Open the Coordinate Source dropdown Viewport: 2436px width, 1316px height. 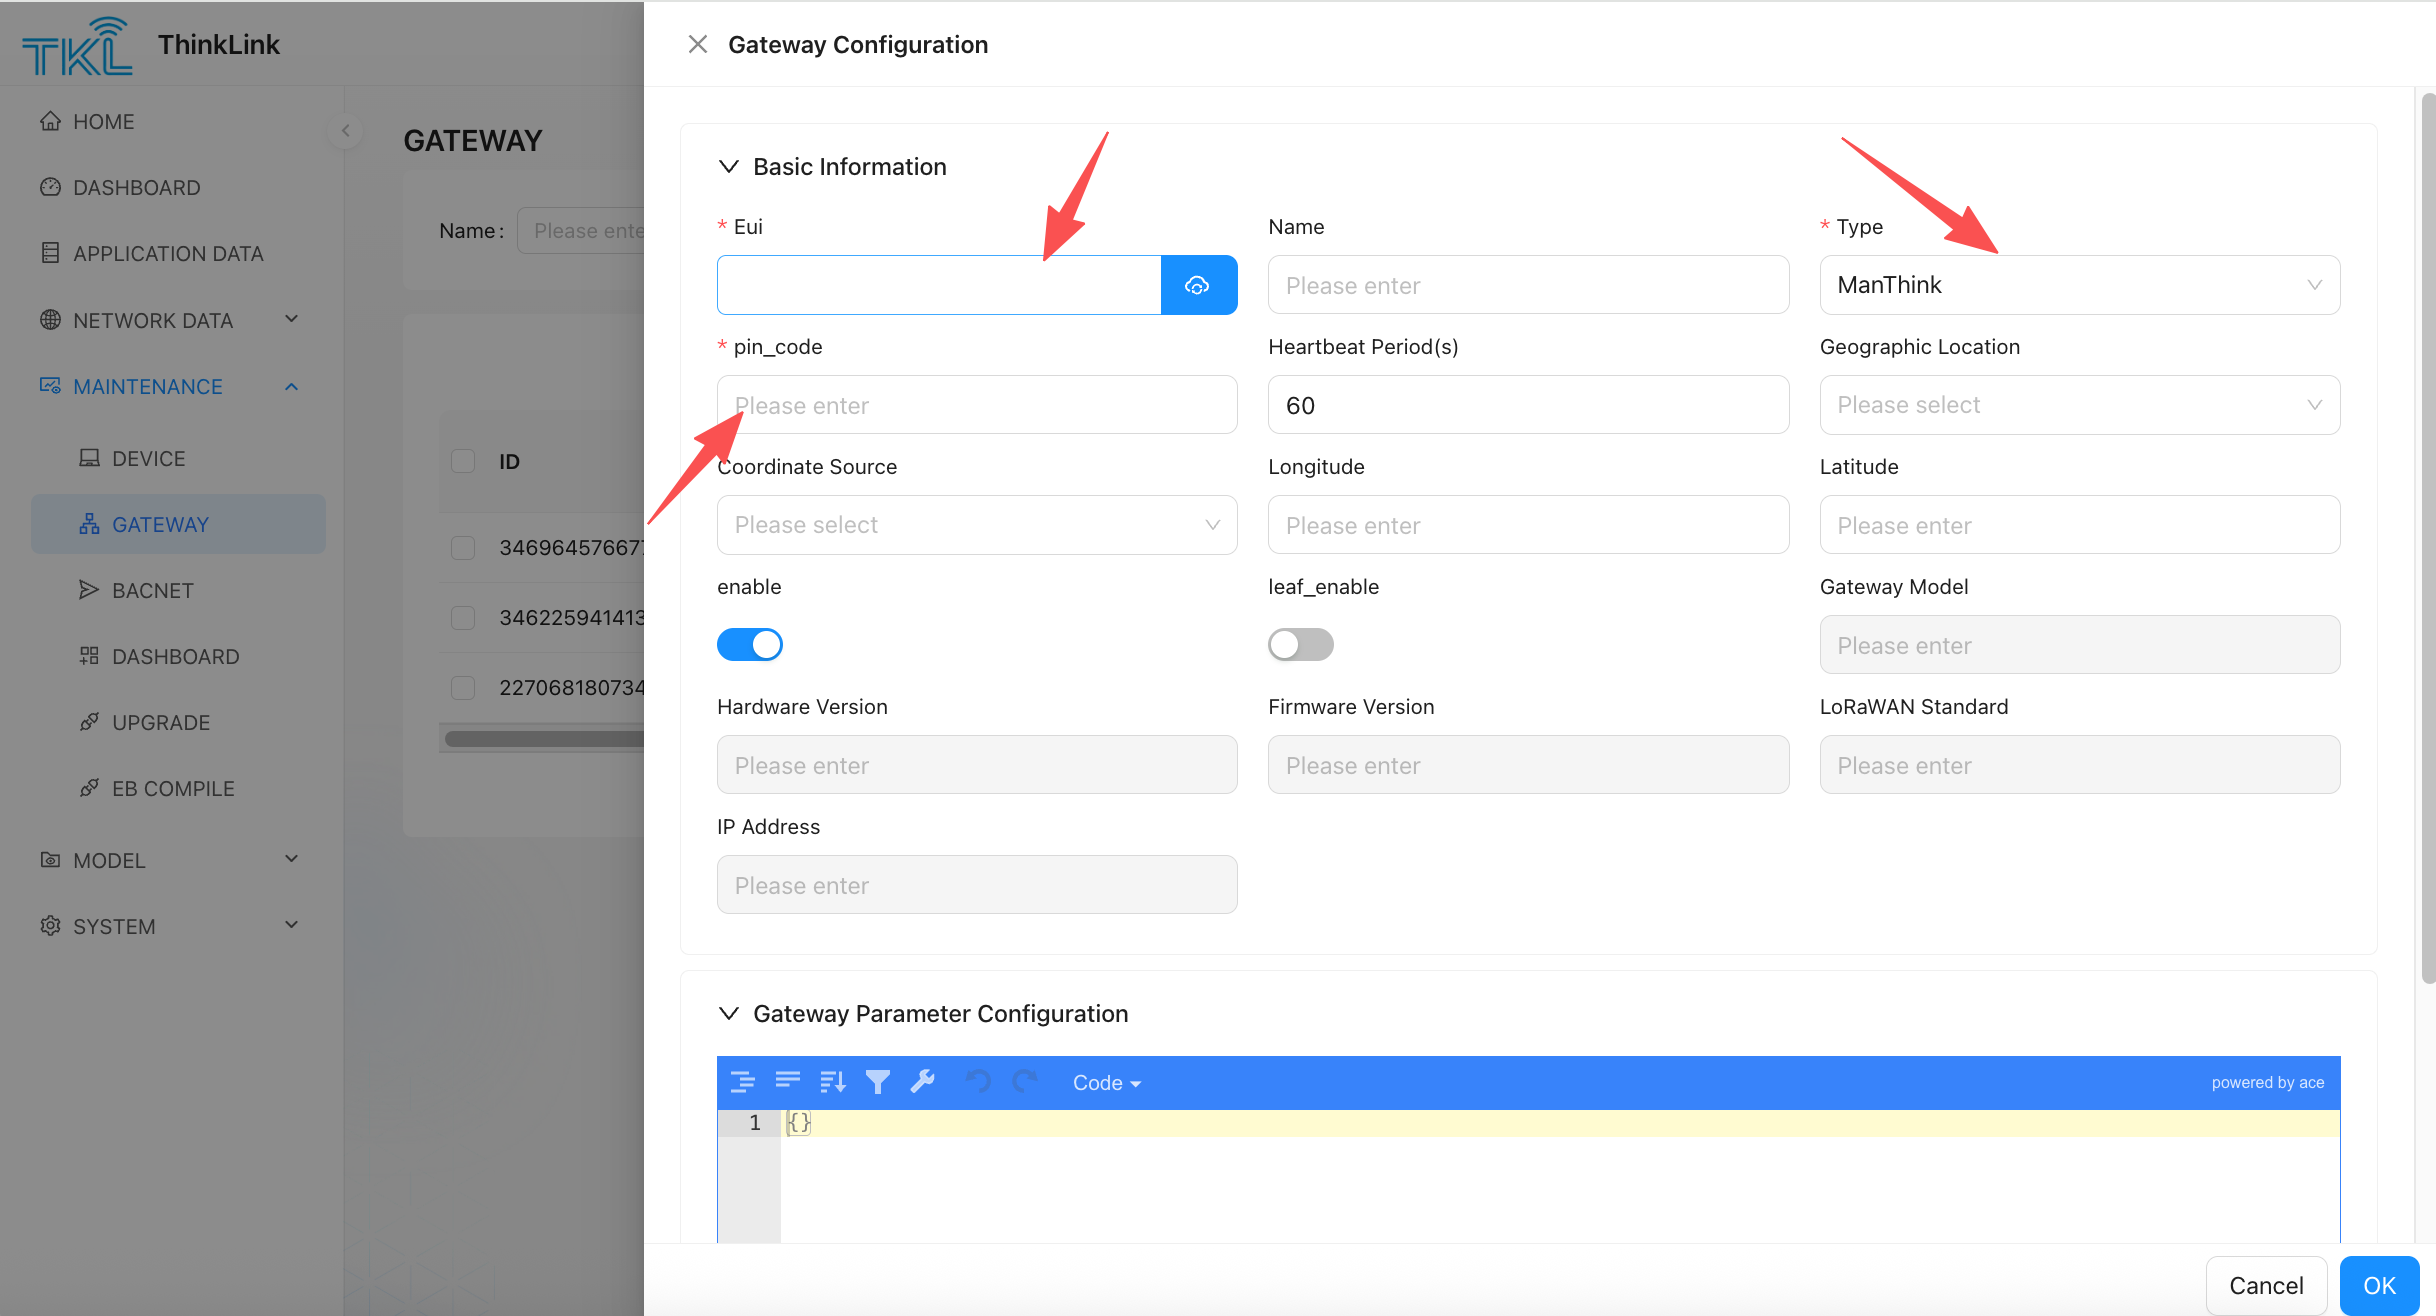click(976, 525)
